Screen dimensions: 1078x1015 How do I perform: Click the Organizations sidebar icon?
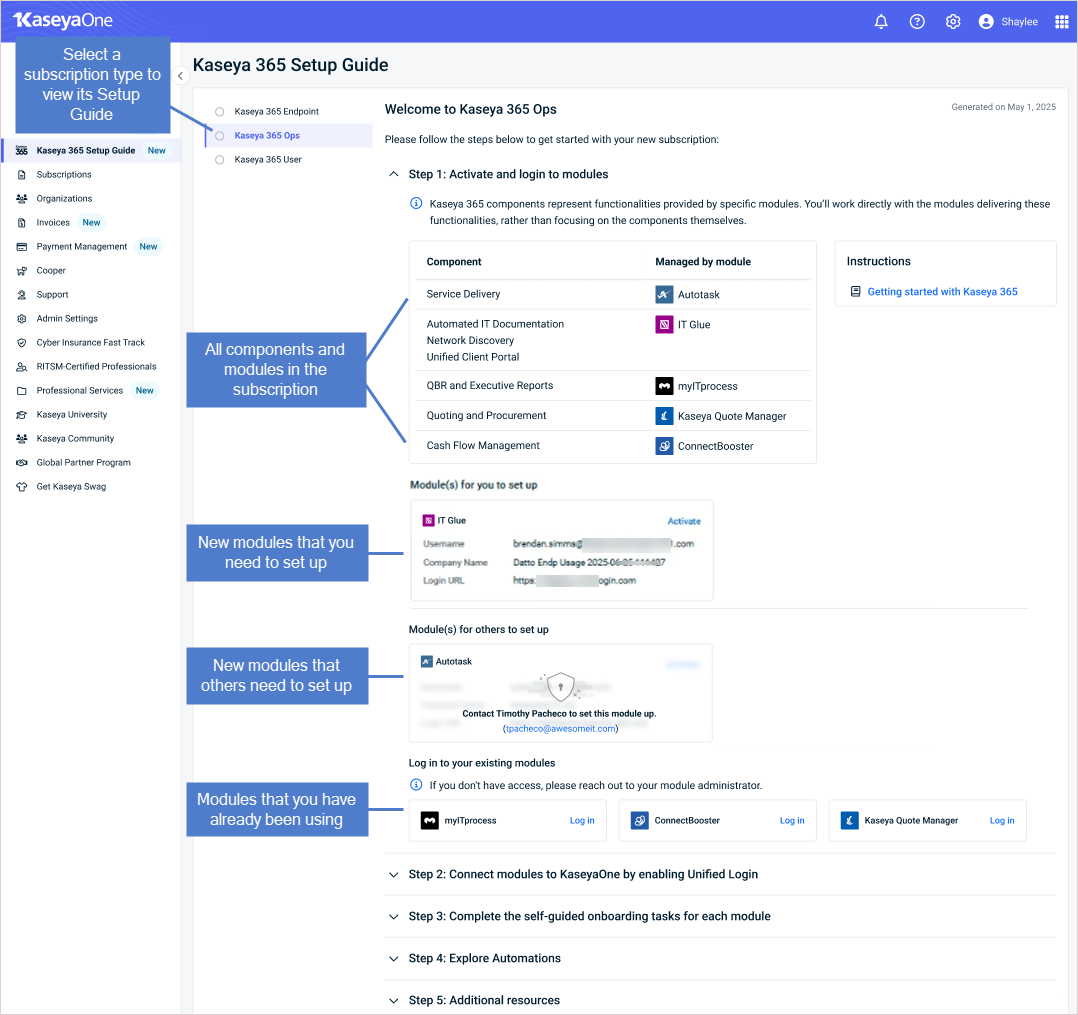tap(21, 199)
